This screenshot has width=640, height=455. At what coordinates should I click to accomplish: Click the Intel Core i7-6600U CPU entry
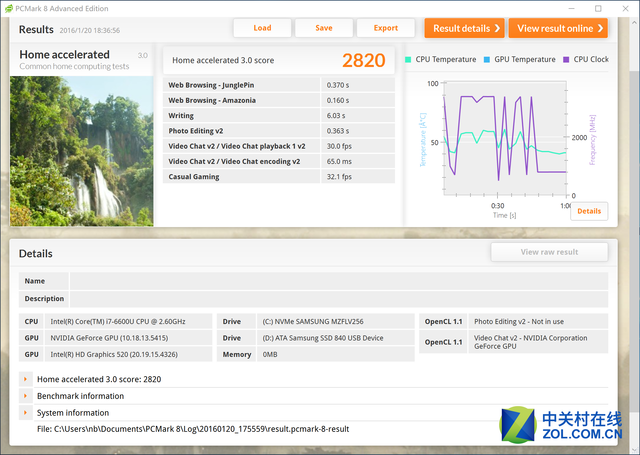(x=128, y=322)
